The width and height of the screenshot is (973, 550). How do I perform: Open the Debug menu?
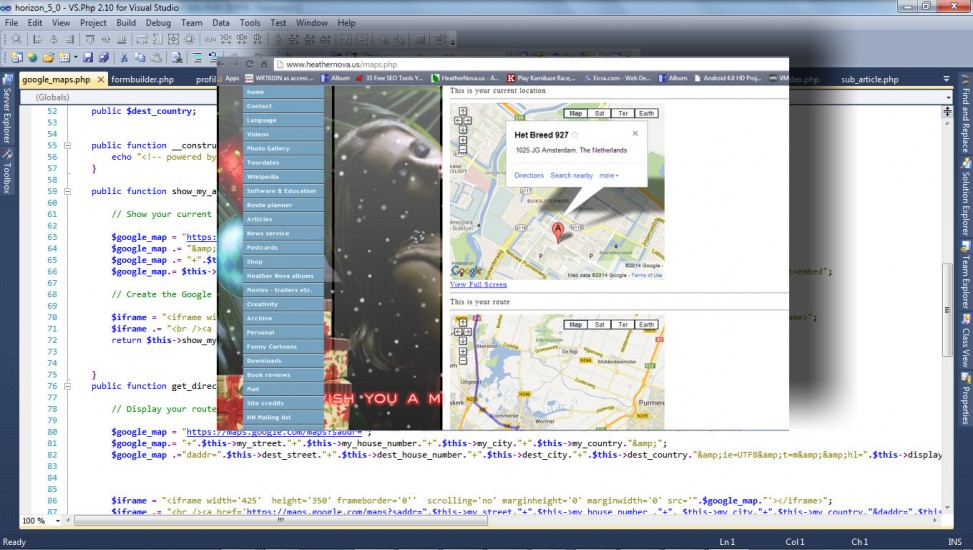coord(157,22)
